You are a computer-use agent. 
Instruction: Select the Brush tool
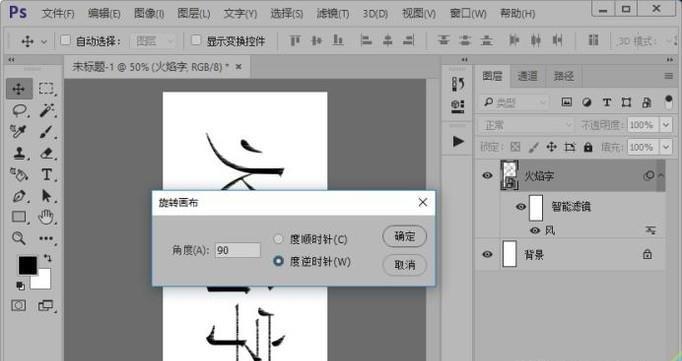(x=47, y=132)
